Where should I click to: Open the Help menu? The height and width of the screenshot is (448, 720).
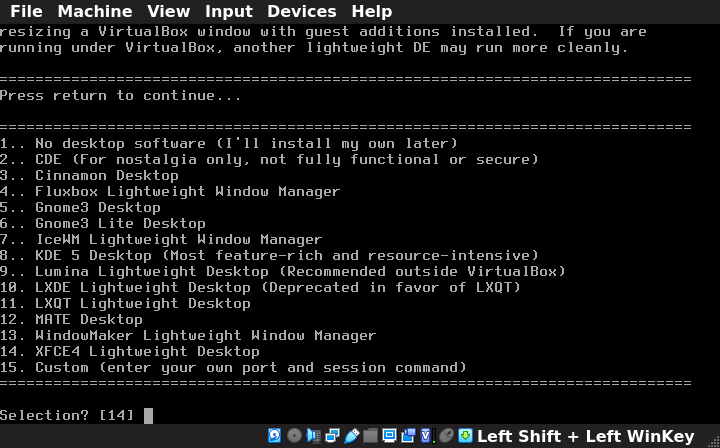click(371, 11)
